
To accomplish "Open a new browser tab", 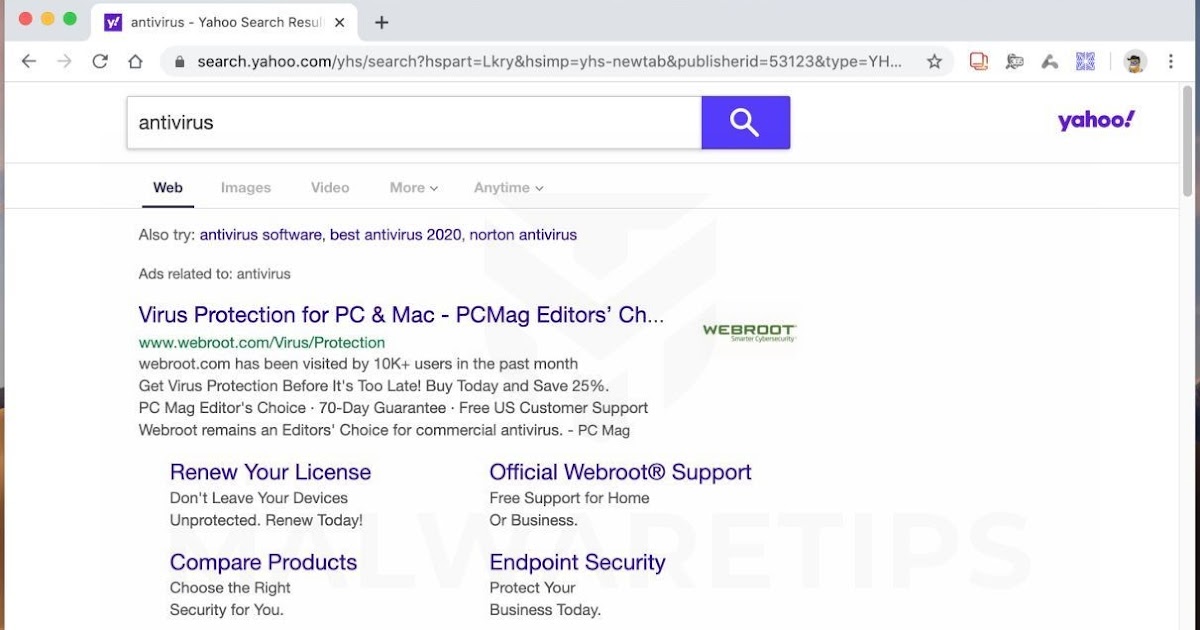I will coord(381,22).
